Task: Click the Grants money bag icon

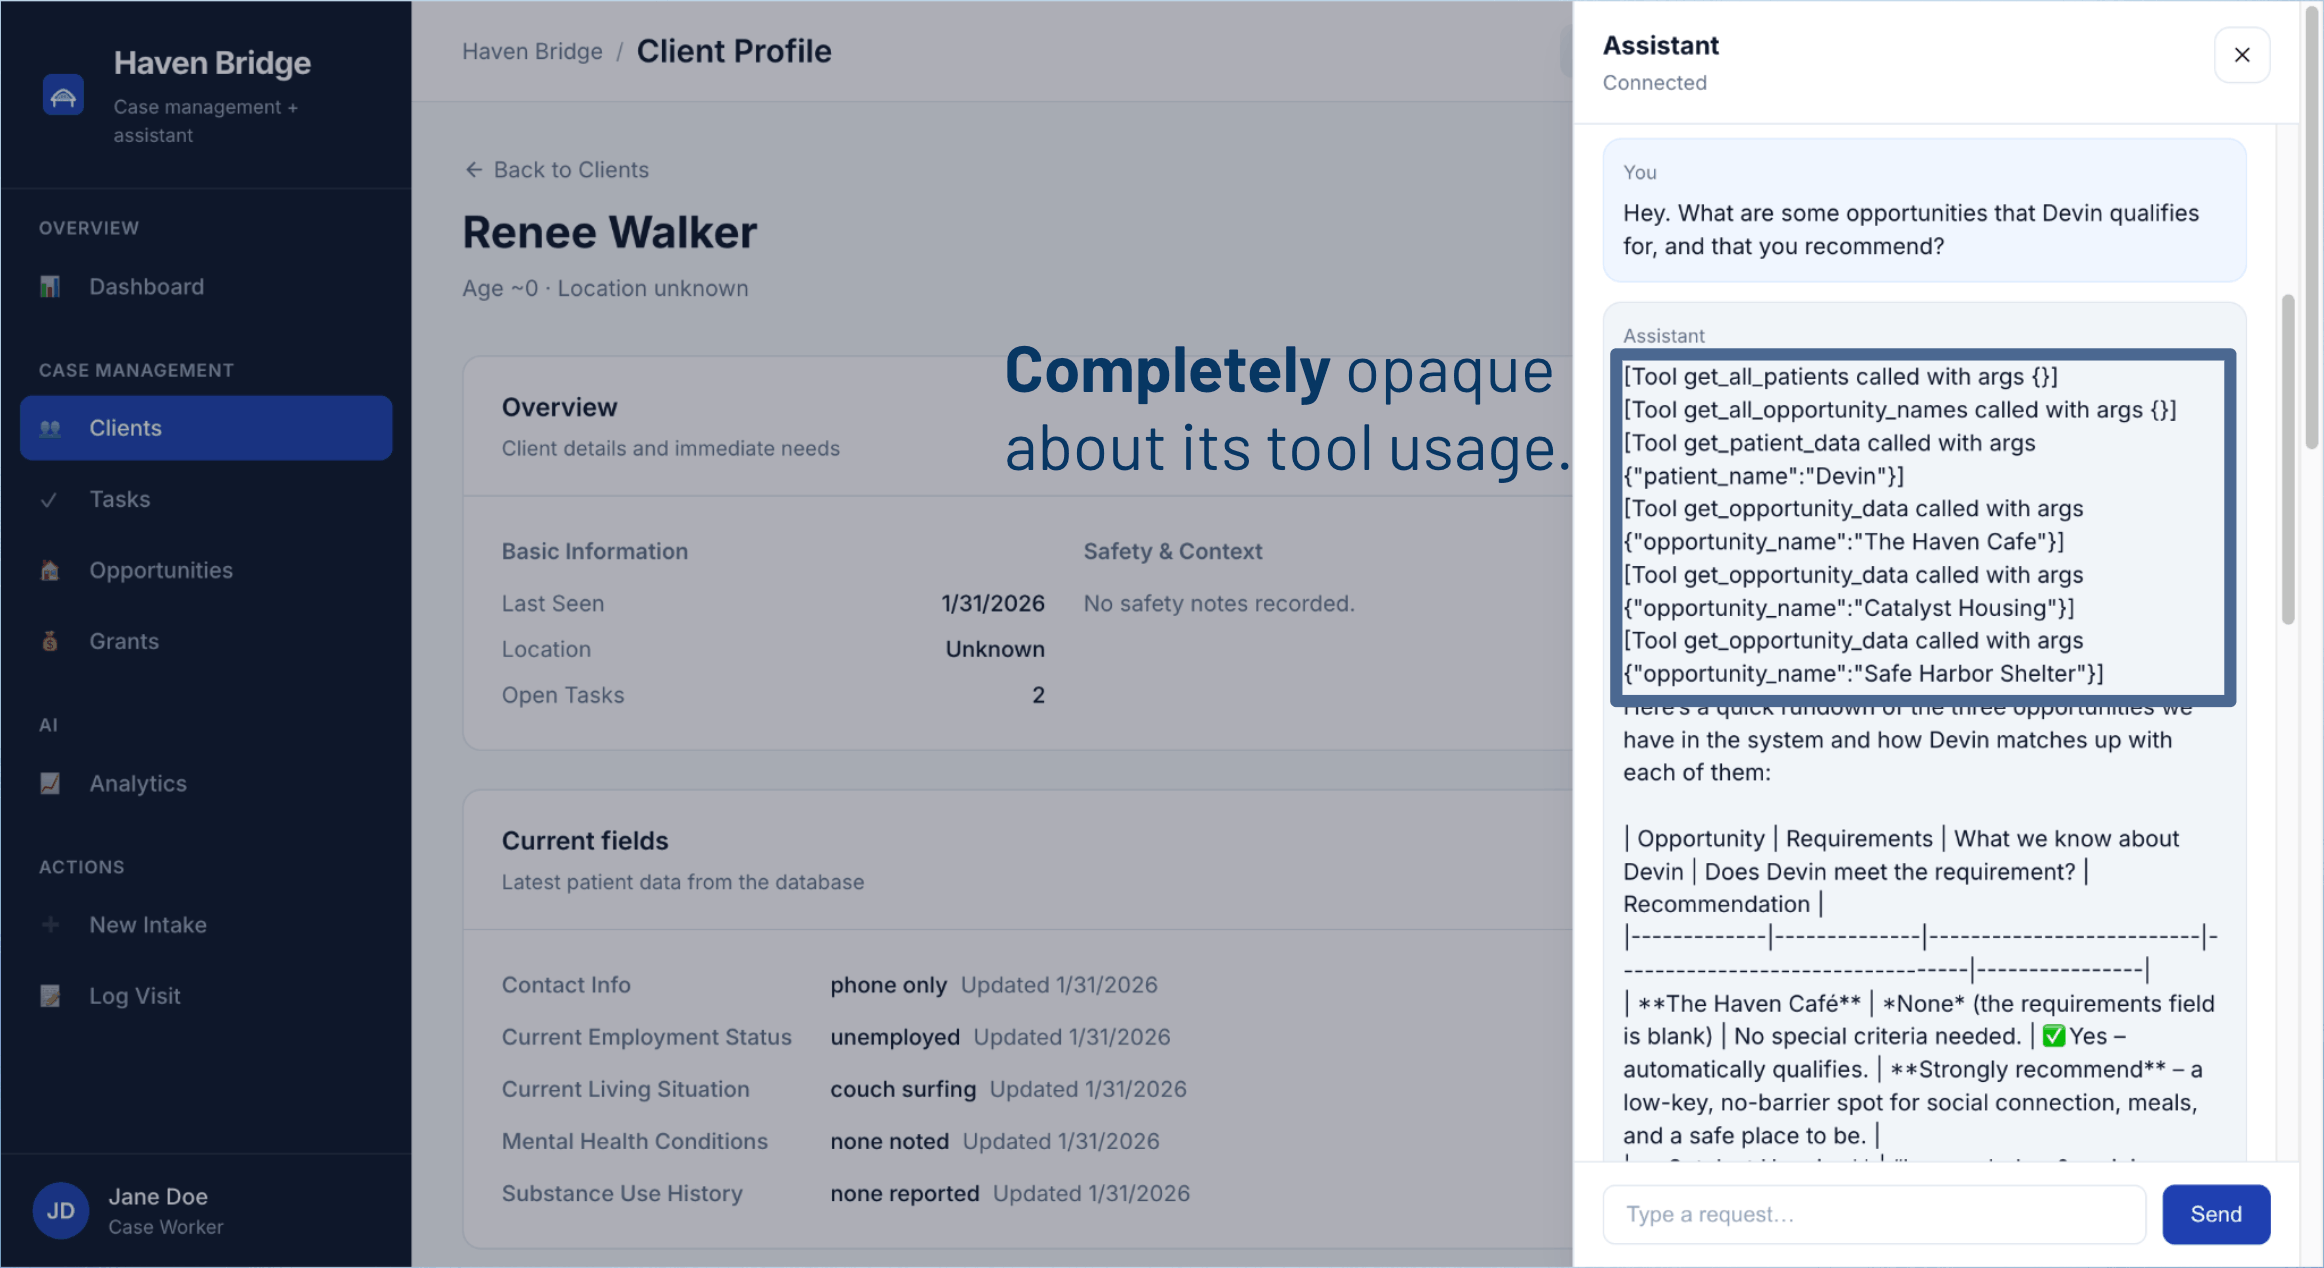Action: (50, 641)
